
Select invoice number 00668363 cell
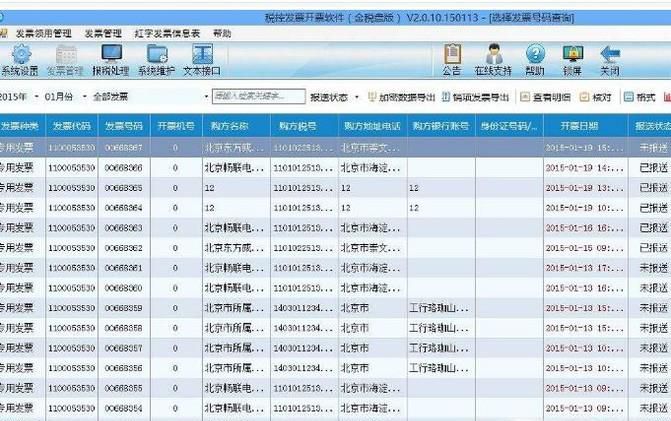pos(124,228)
